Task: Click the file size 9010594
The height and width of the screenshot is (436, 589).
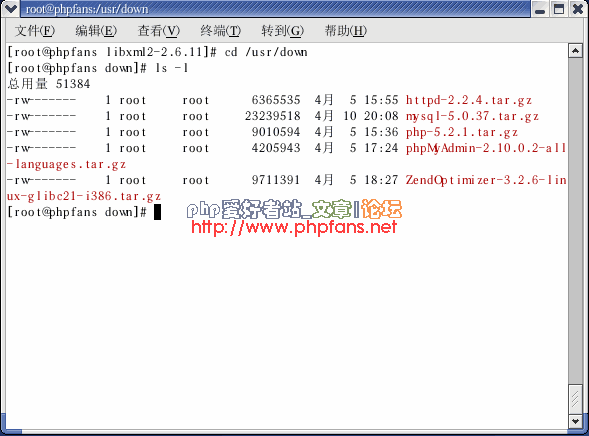Action: point(276,132)
